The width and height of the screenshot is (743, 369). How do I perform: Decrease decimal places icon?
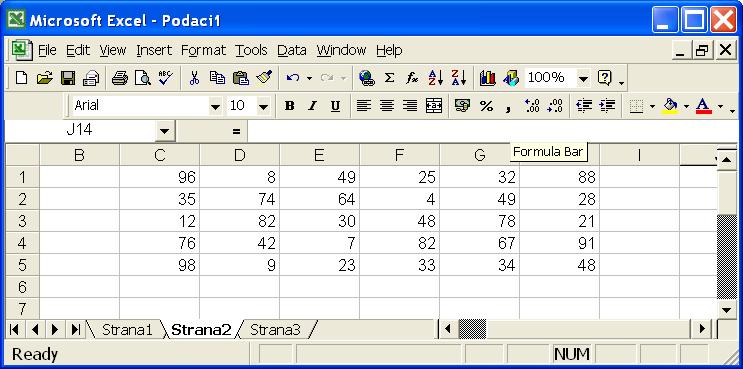tap(555, 106)
